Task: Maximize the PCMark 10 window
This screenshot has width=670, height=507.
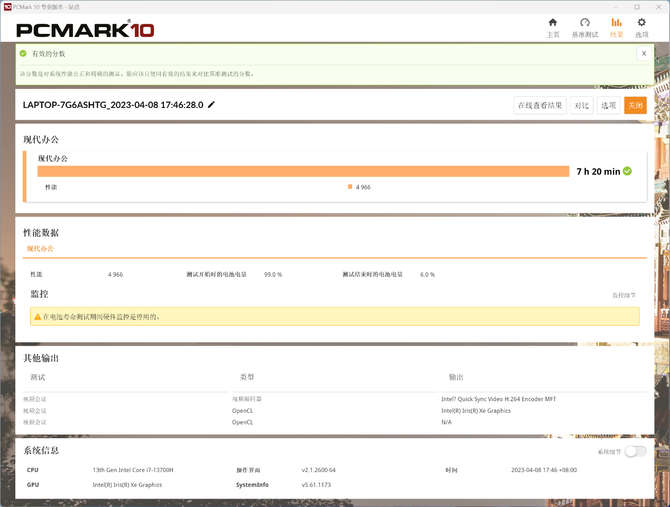Action: (637, 7)
